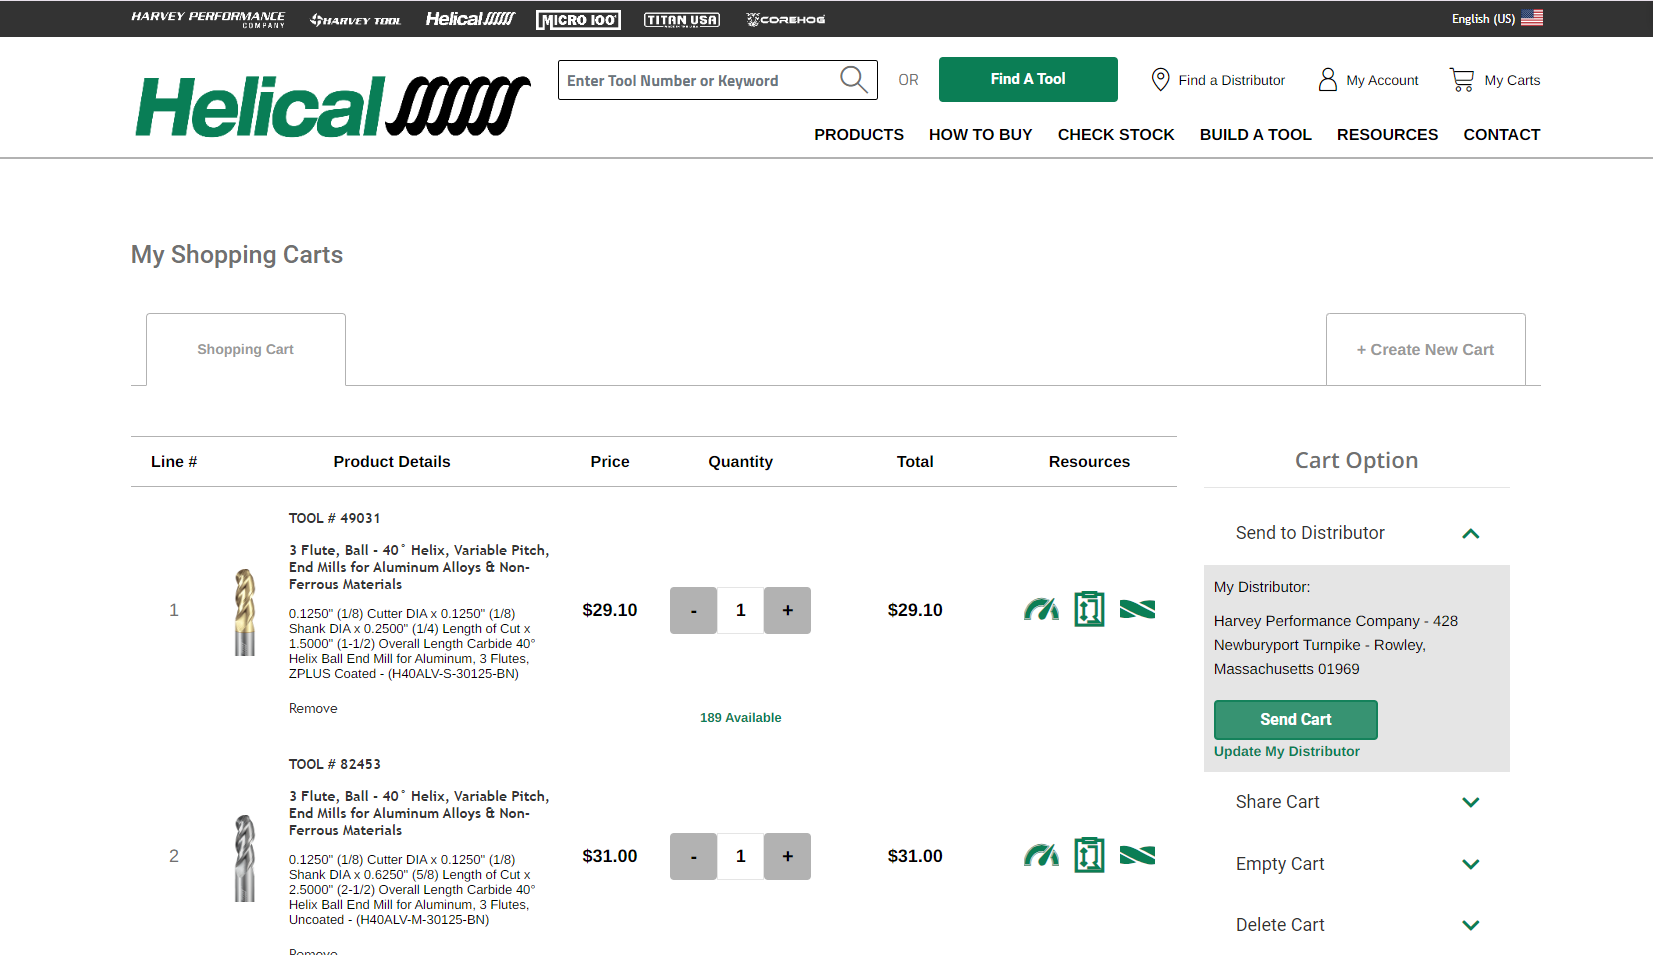Click the dimensions drawing icon for tool 82453
The height and width of the screenshot is (955, 1653).
(1089, 855)
